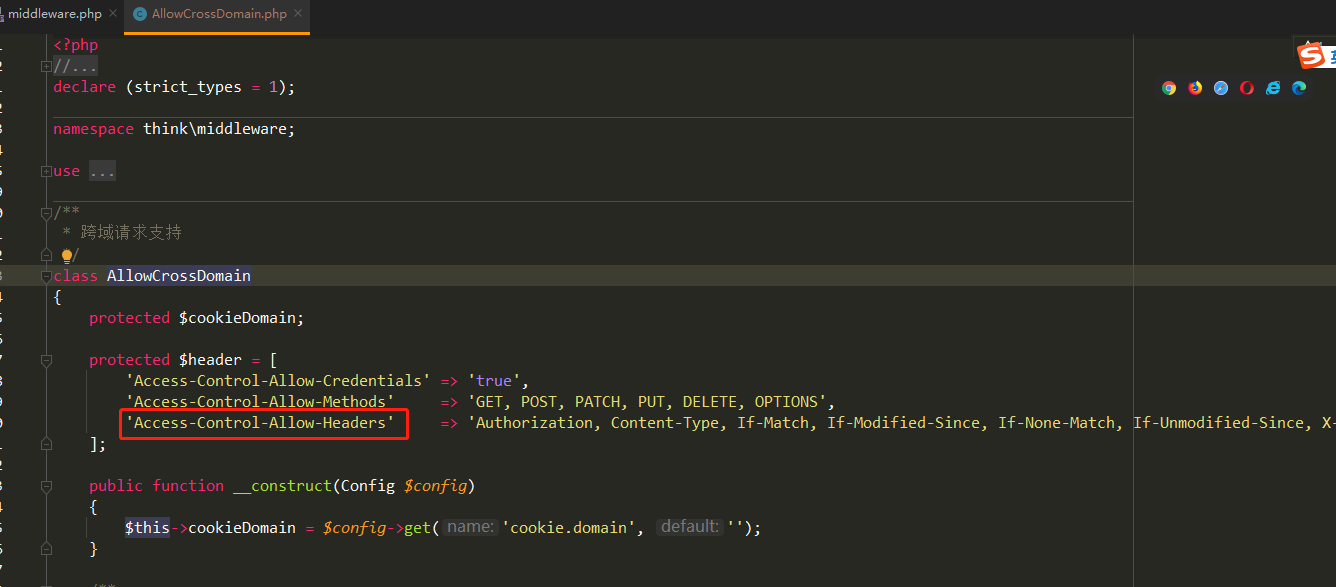
Task: Switch to the middleware.php tab
Action: pyautogui.click(x=55, y=13)
